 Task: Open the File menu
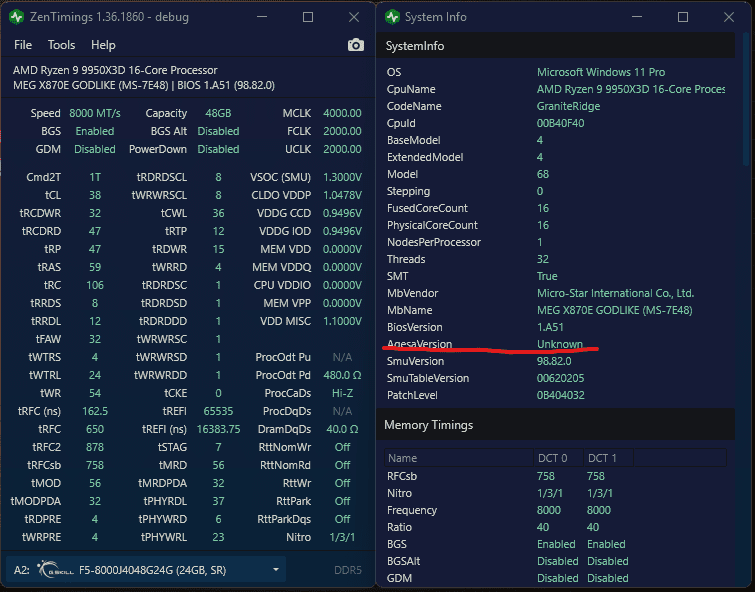pos(23,45)
